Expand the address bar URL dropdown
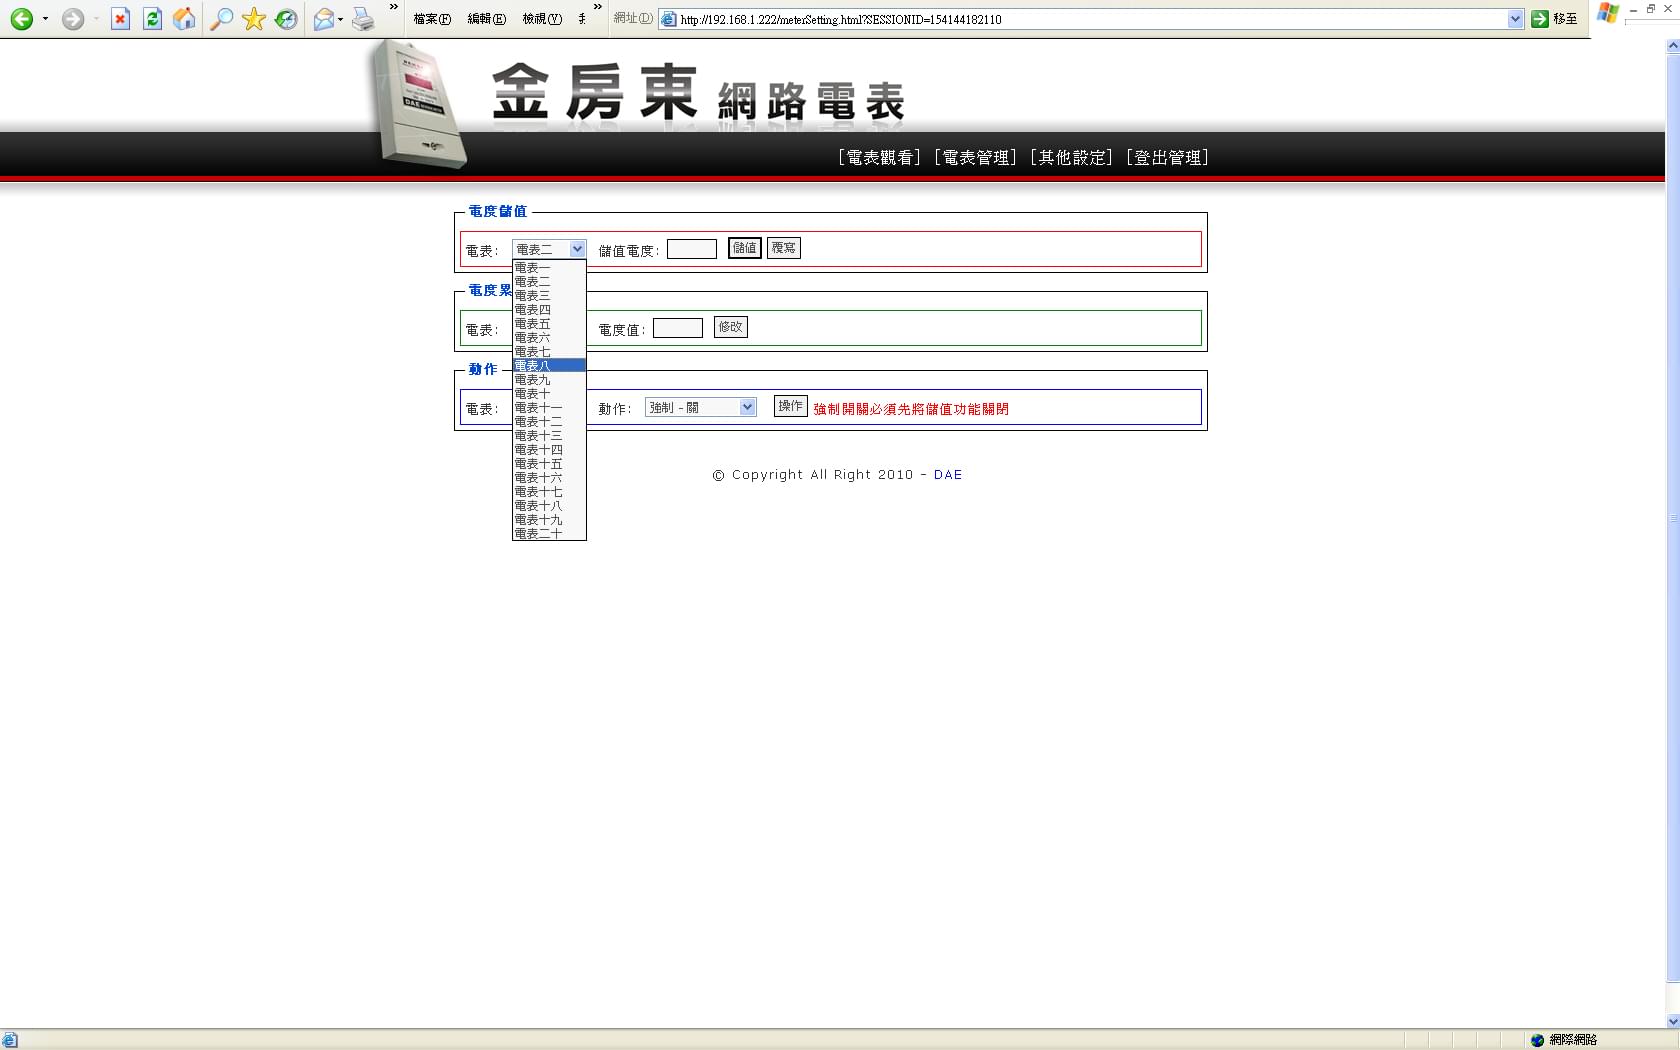This screenshot has height=1050, width=1680. pos(1514,19)
